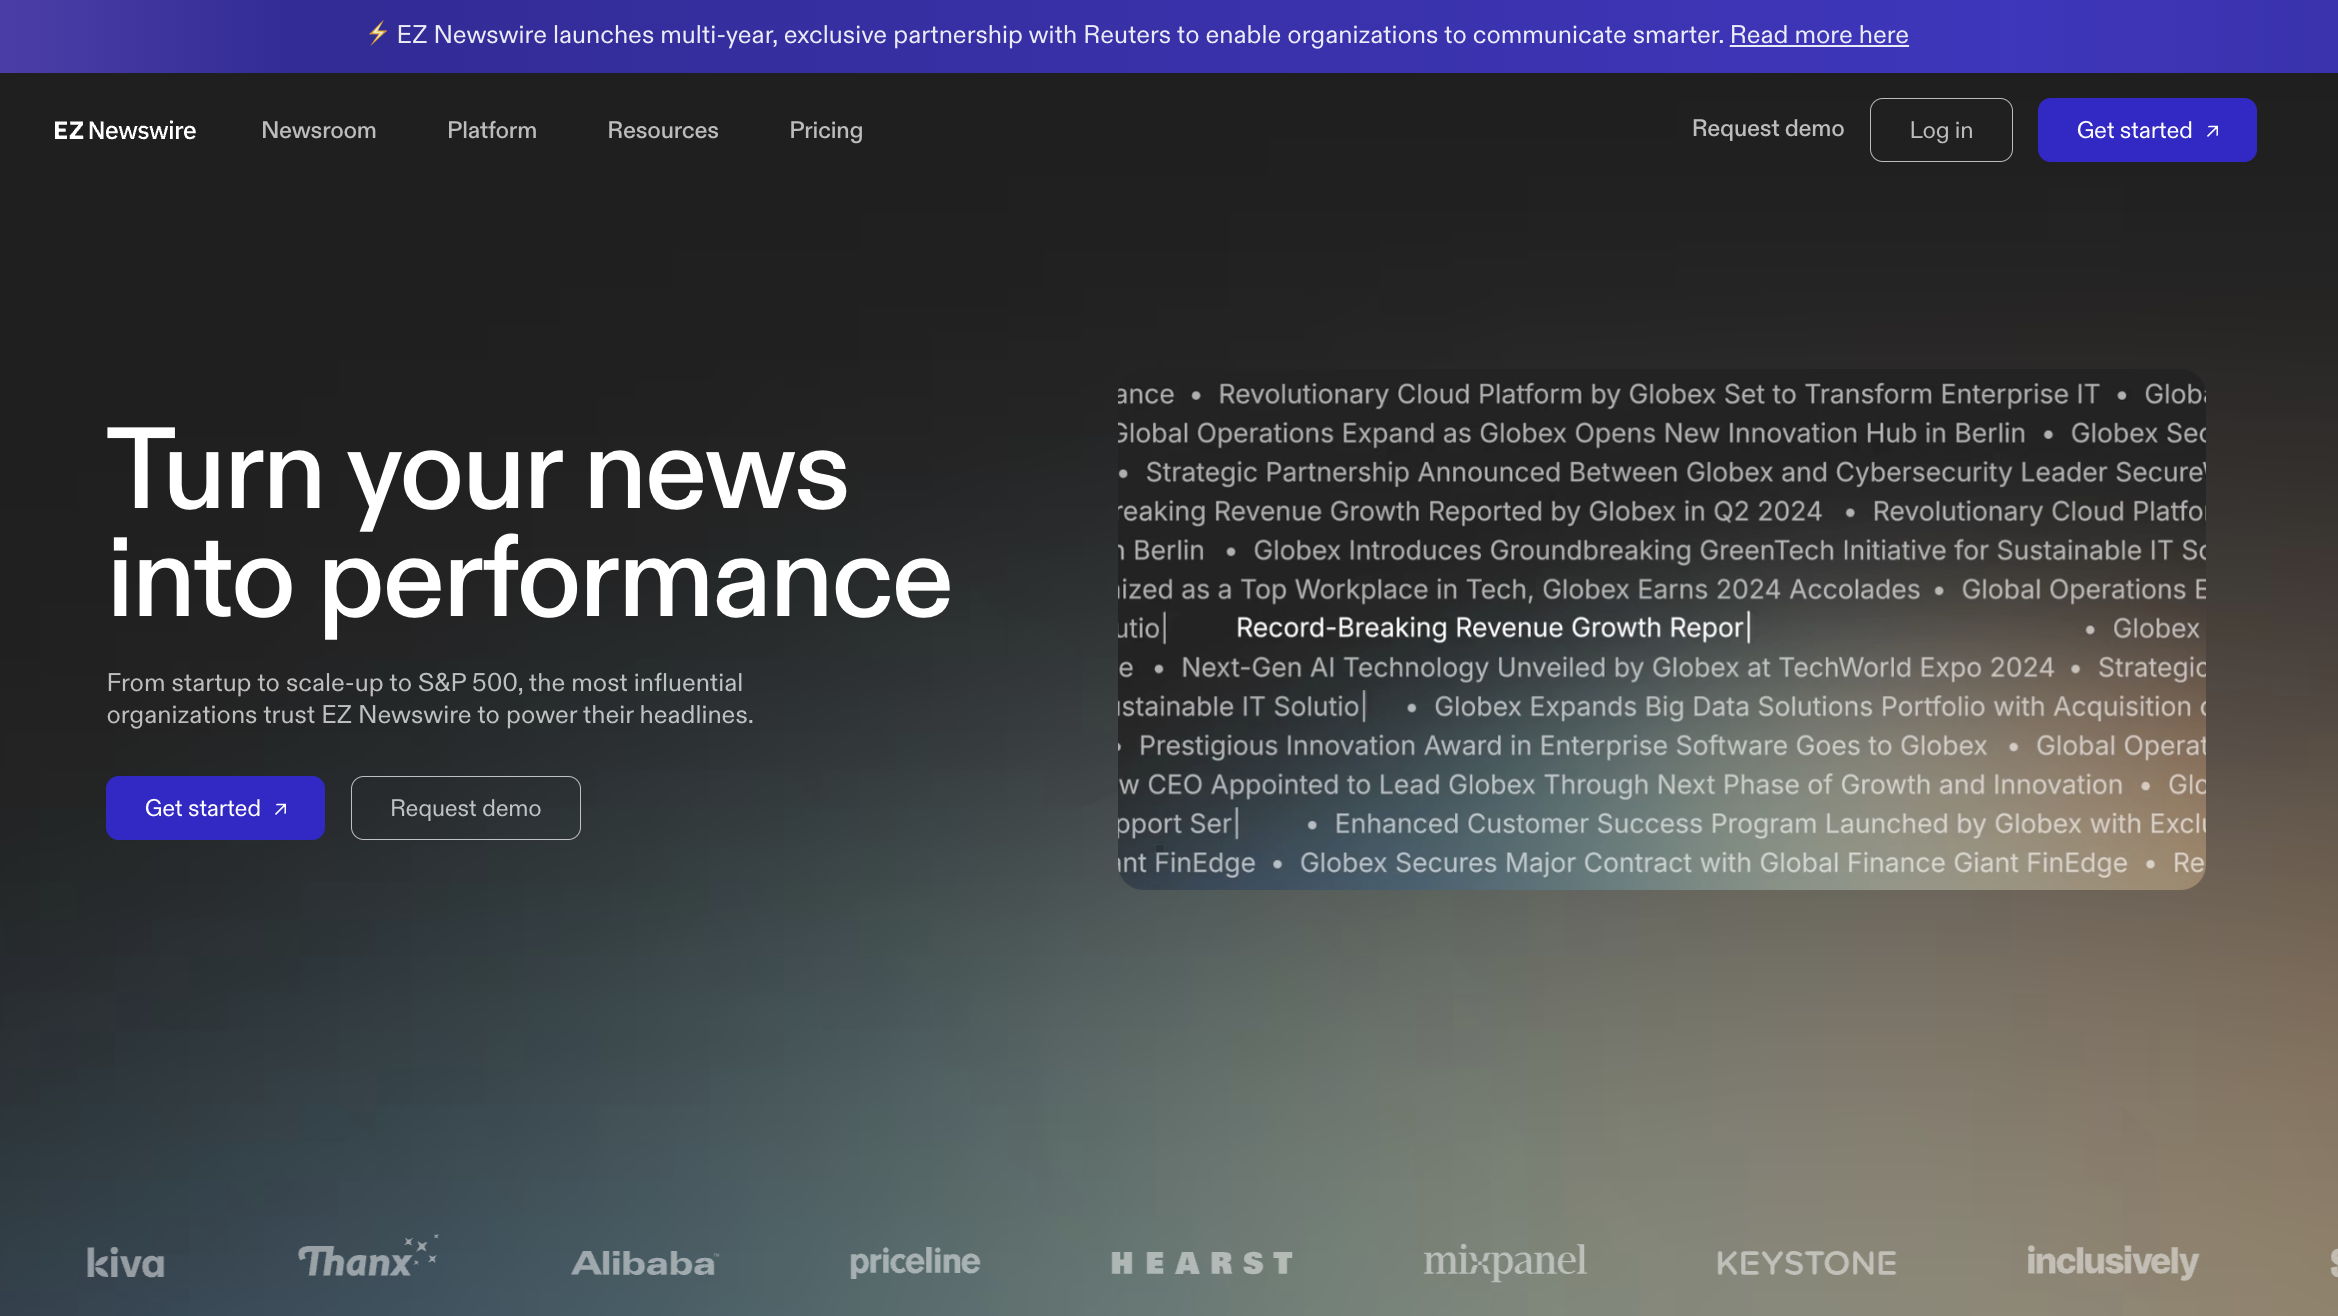The width and height of the screenshot is (2338, 1316).
Task: Click the Inclusively logo icon
Action: 2110,1260
